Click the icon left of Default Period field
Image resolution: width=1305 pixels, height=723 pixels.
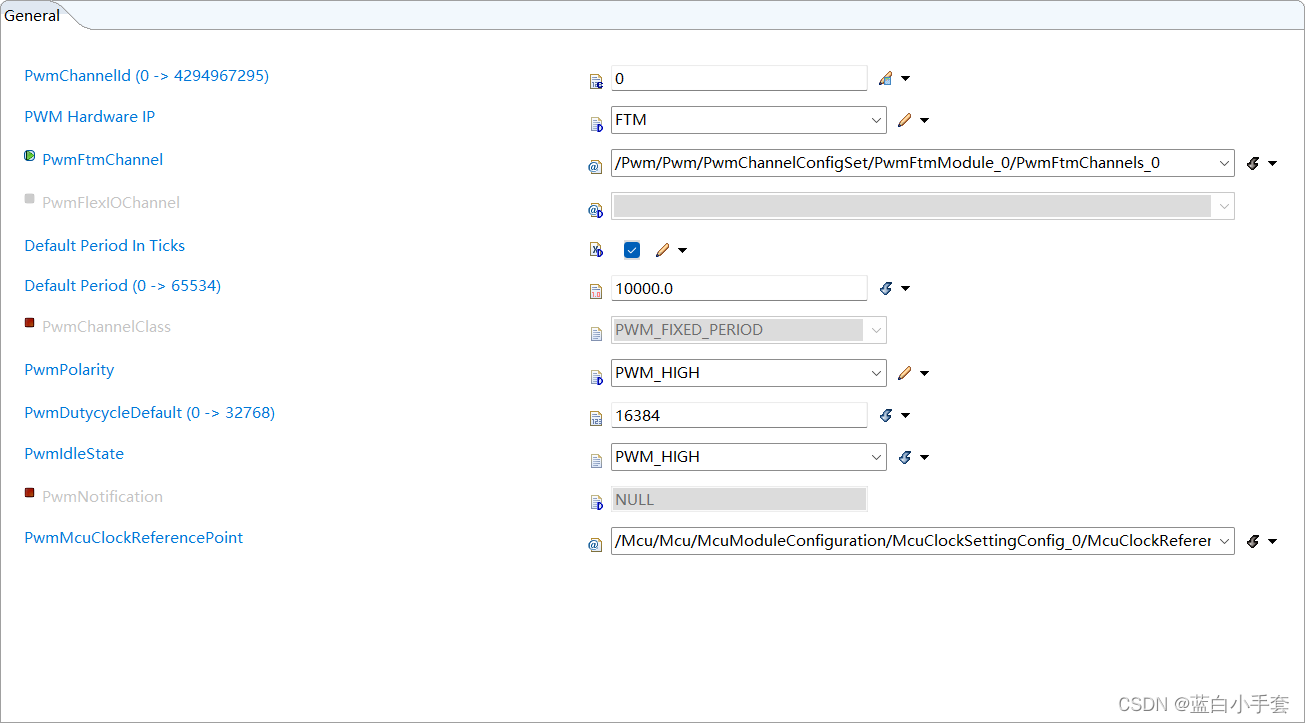(x=596, y=291)
